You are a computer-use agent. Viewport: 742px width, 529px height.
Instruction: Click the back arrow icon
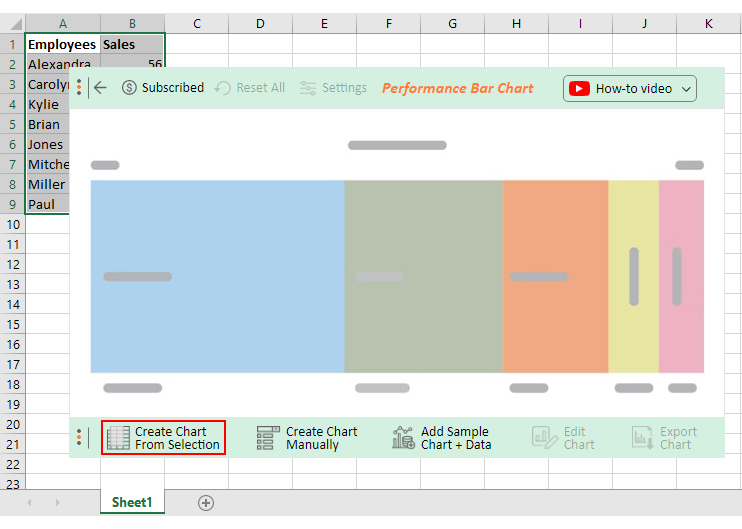(100, 88)
